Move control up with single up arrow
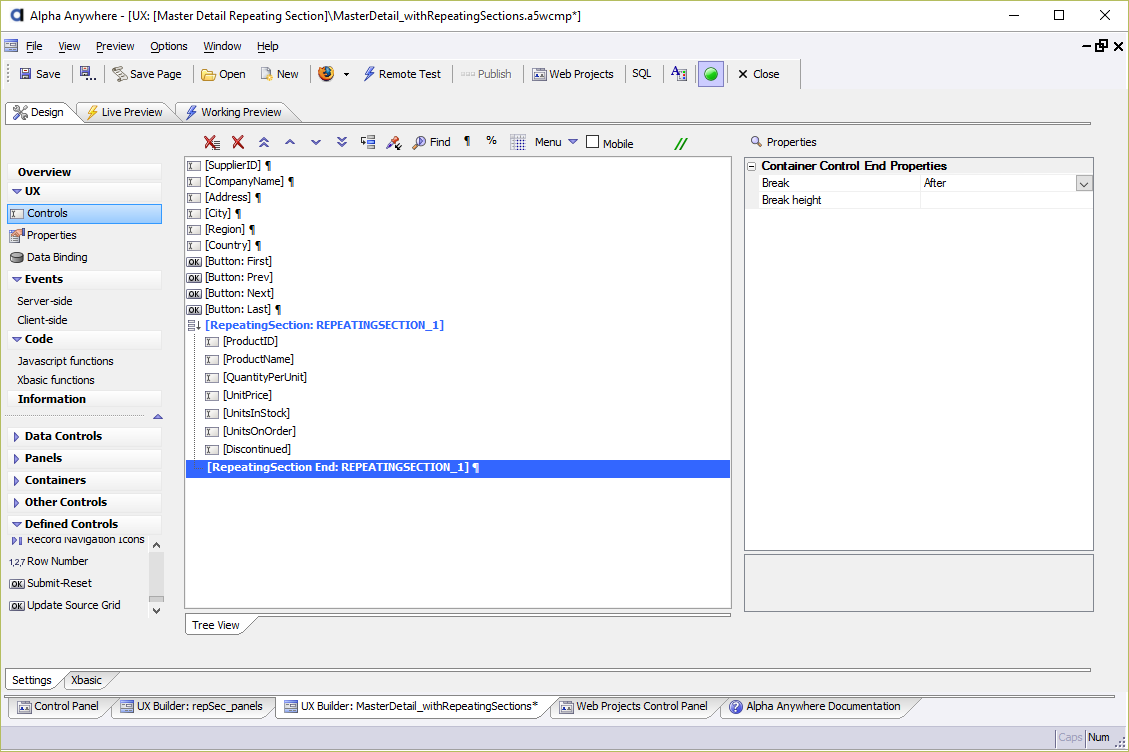The image size is (1129, 752). point(290,143)
